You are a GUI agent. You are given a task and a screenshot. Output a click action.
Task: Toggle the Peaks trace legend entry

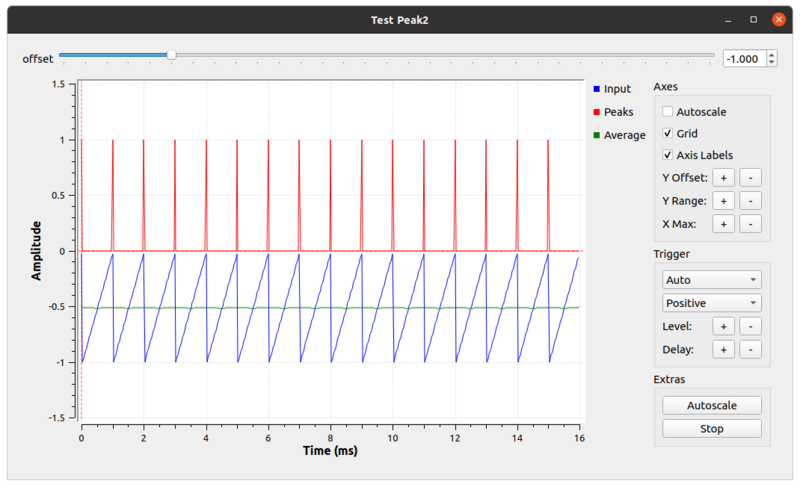point(613,112)
